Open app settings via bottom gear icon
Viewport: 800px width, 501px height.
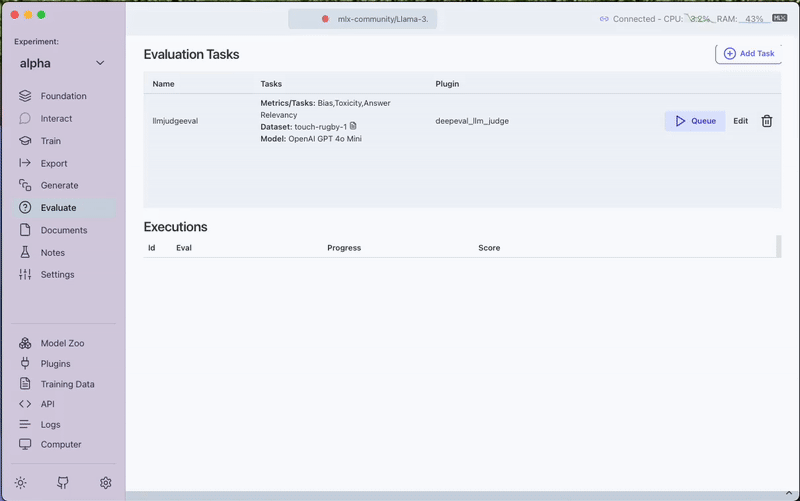tap(106, 483)
